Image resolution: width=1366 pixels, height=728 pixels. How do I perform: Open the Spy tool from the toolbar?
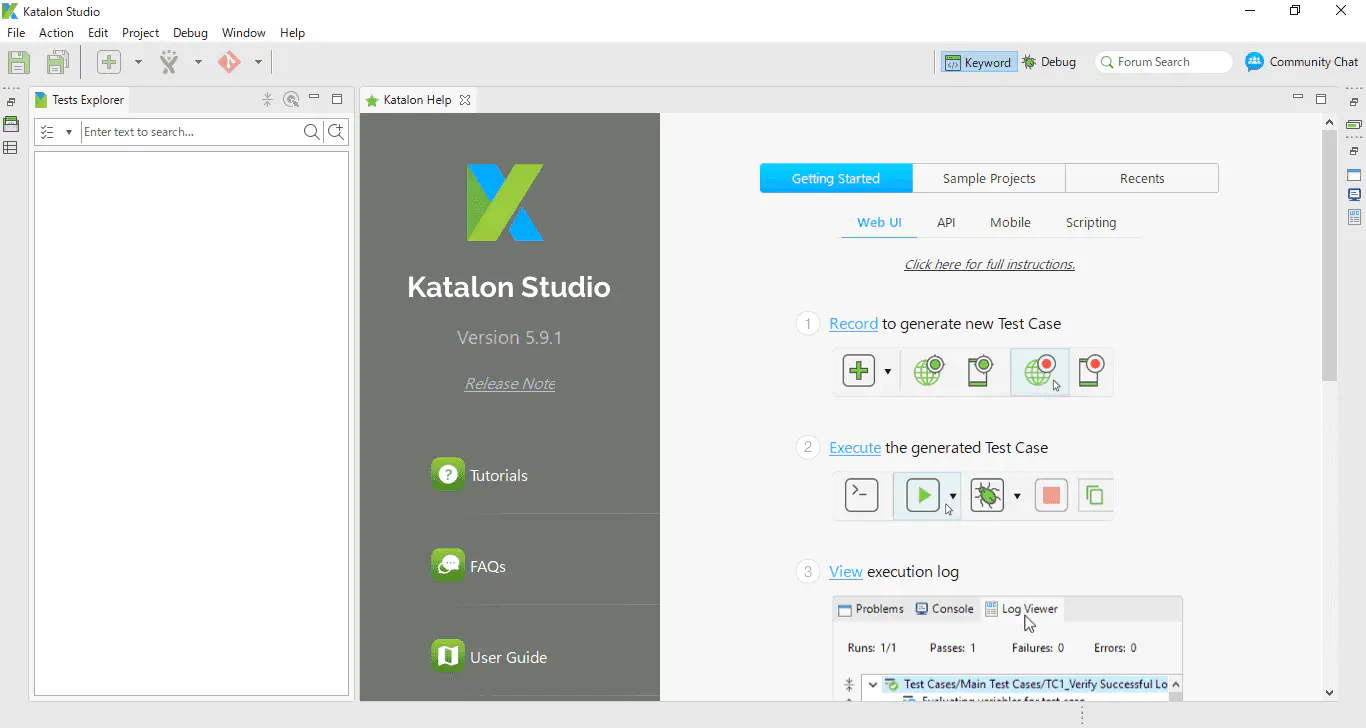pyautogui.click(x=169, y=61)
